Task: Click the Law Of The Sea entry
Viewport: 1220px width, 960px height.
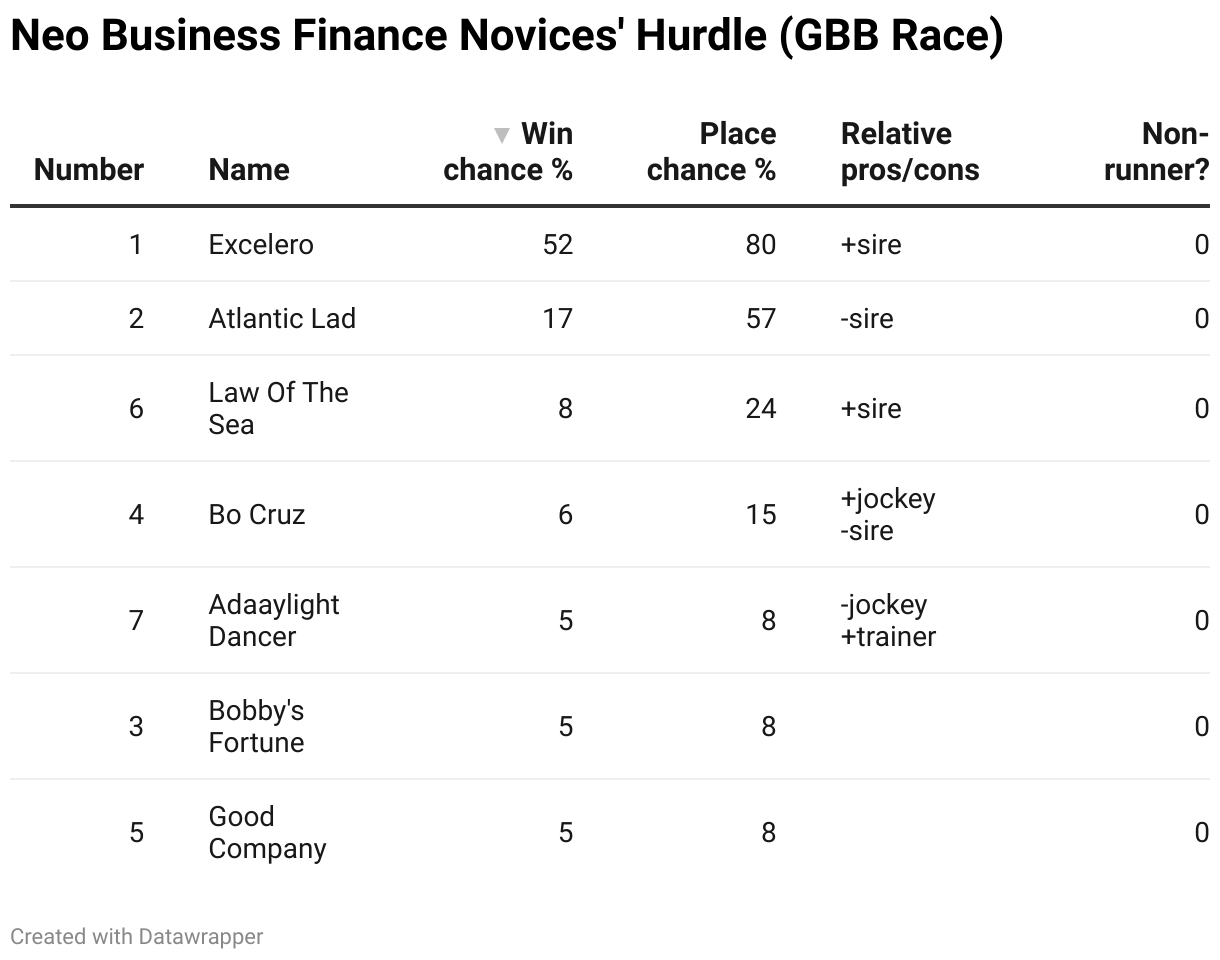Action: point(278,408)
